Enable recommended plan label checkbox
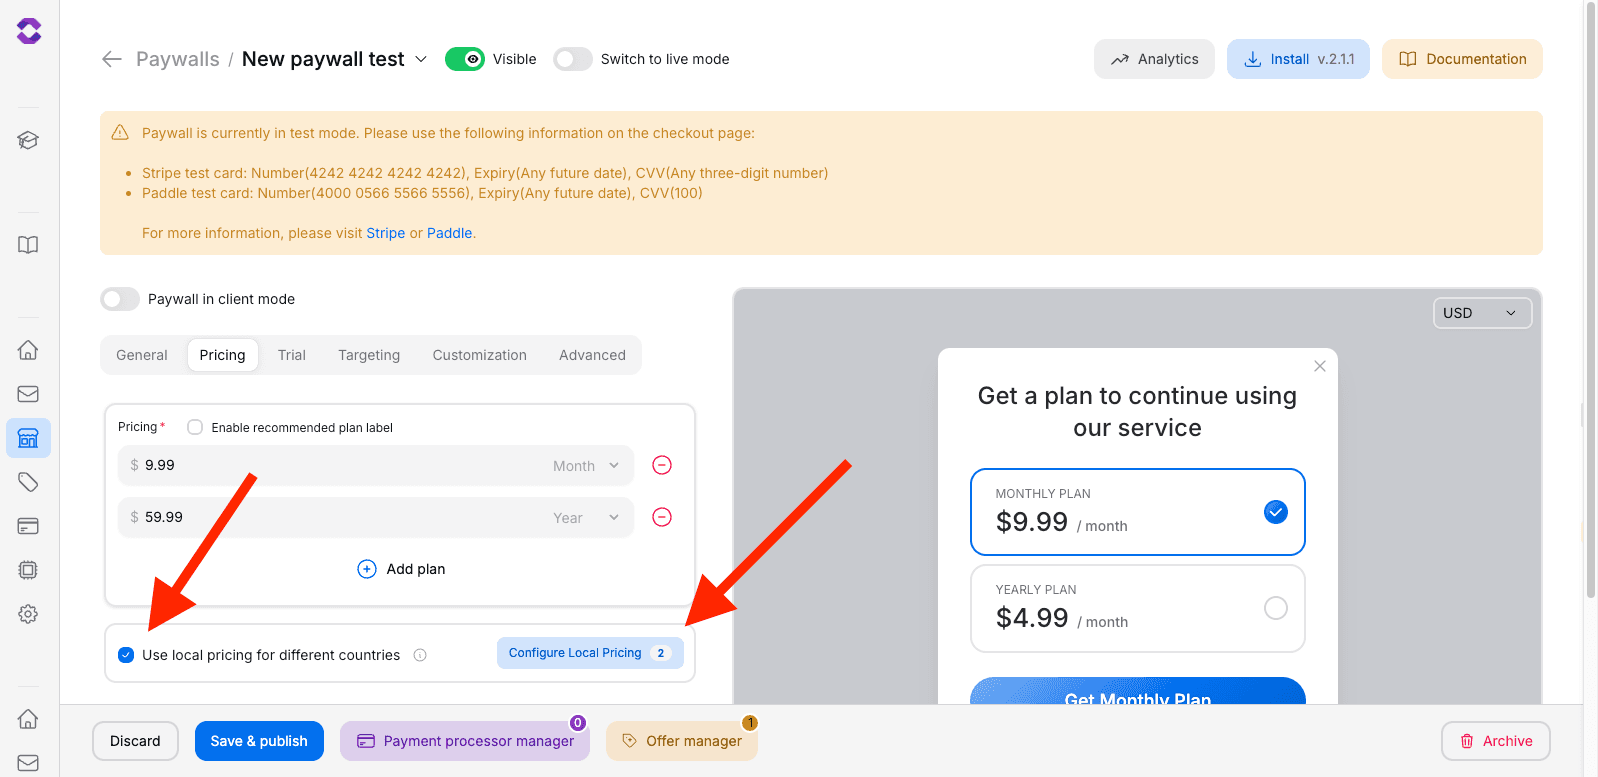This screenshot has height=777, width=1598. click(194, 427)
